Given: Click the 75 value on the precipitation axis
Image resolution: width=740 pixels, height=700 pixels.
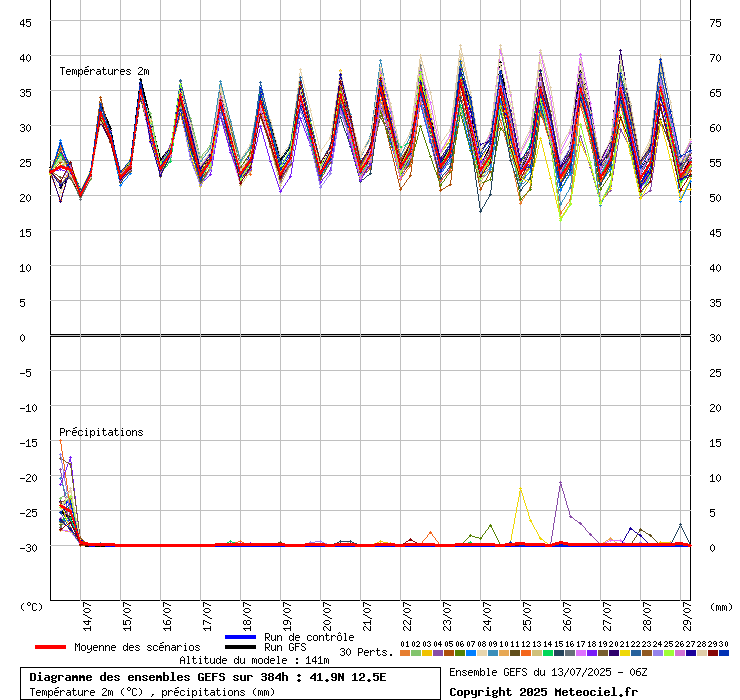Looking at the screenshot, I should coord(715,23).
